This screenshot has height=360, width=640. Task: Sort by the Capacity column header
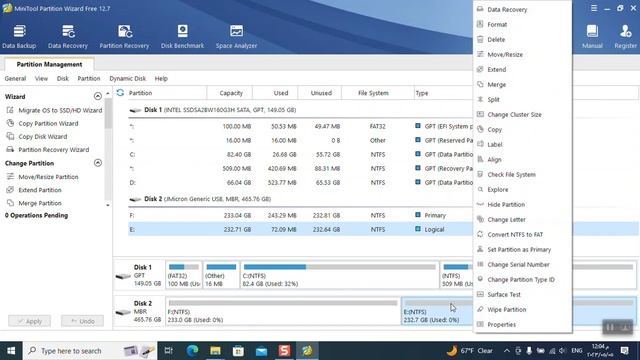point(231,93)
